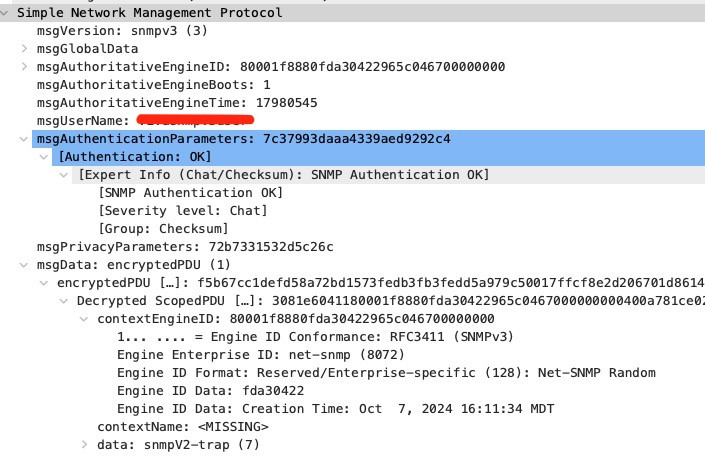Viewport: 705px width, 464px height.
Task: Expand the msgGlobalData node
Action: pyautogui.click(x=25, y=48)
